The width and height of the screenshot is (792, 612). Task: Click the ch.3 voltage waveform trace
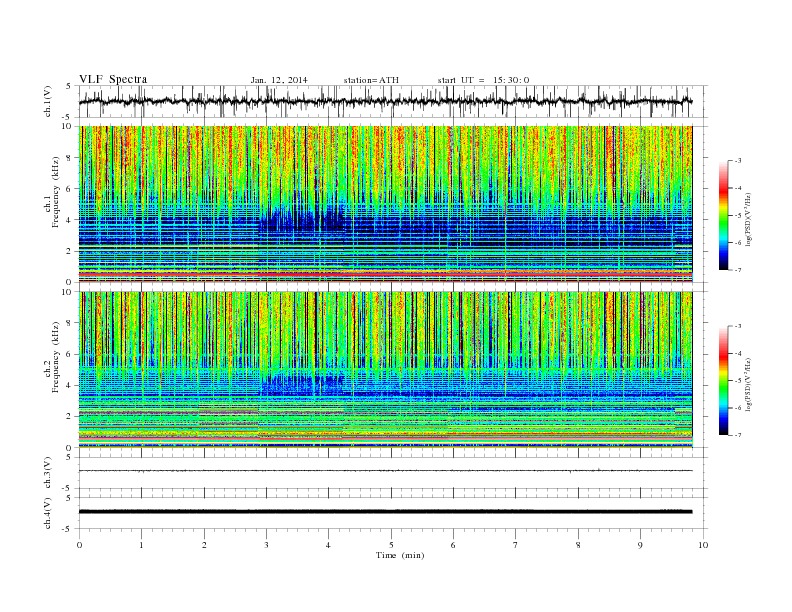click(x=385, y=471)
